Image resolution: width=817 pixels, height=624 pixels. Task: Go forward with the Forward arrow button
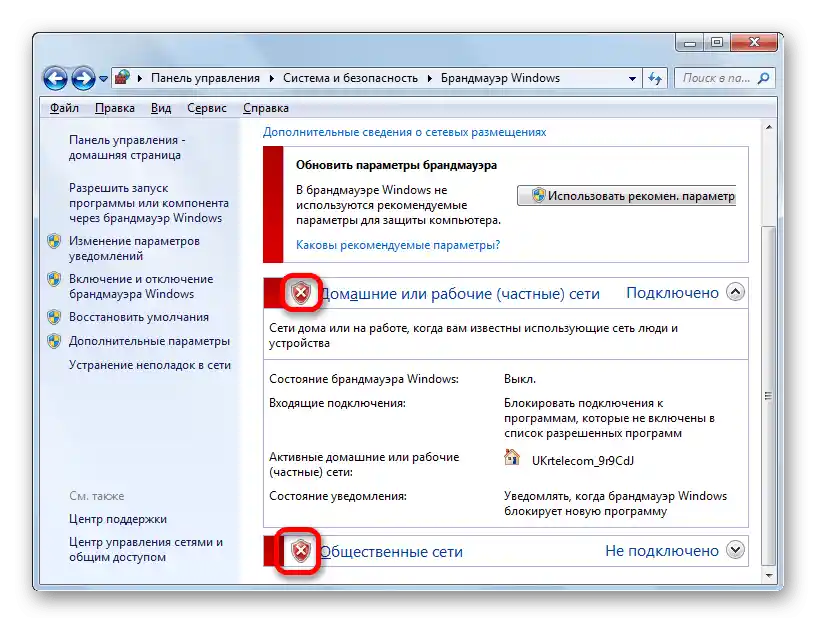pos(83,79)
